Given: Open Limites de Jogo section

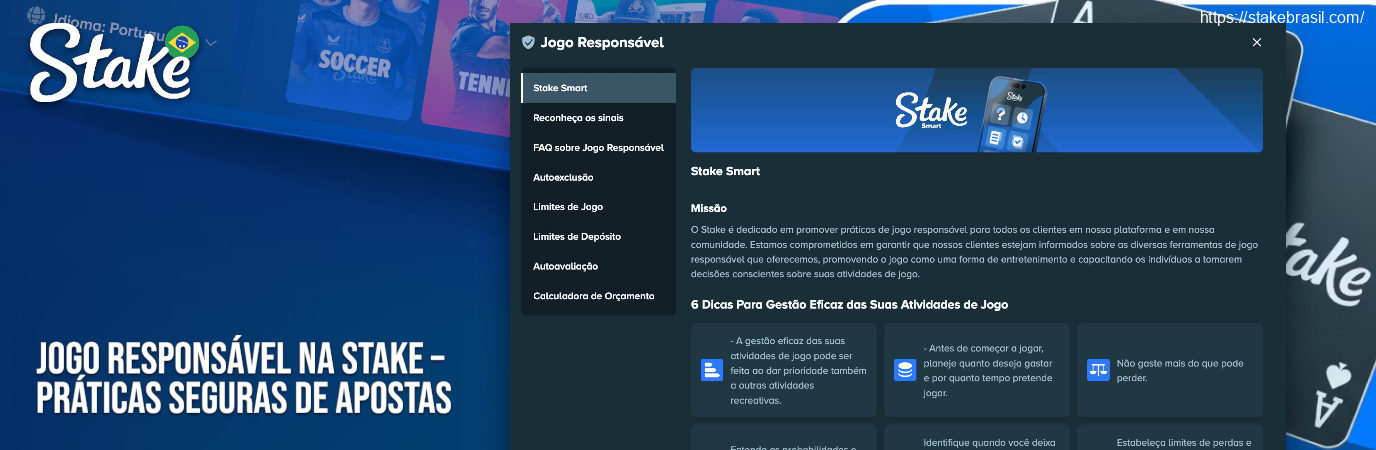Looking at the screenshot, I should pos(598,207).
